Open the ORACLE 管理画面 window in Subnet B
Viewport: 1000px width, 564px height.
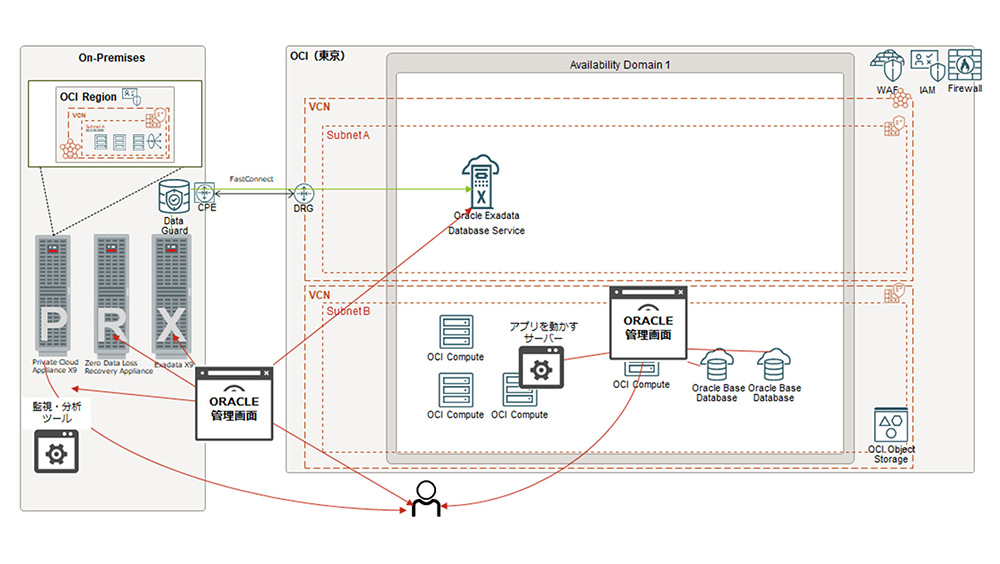pyautogui.click(x=649, y=321)
